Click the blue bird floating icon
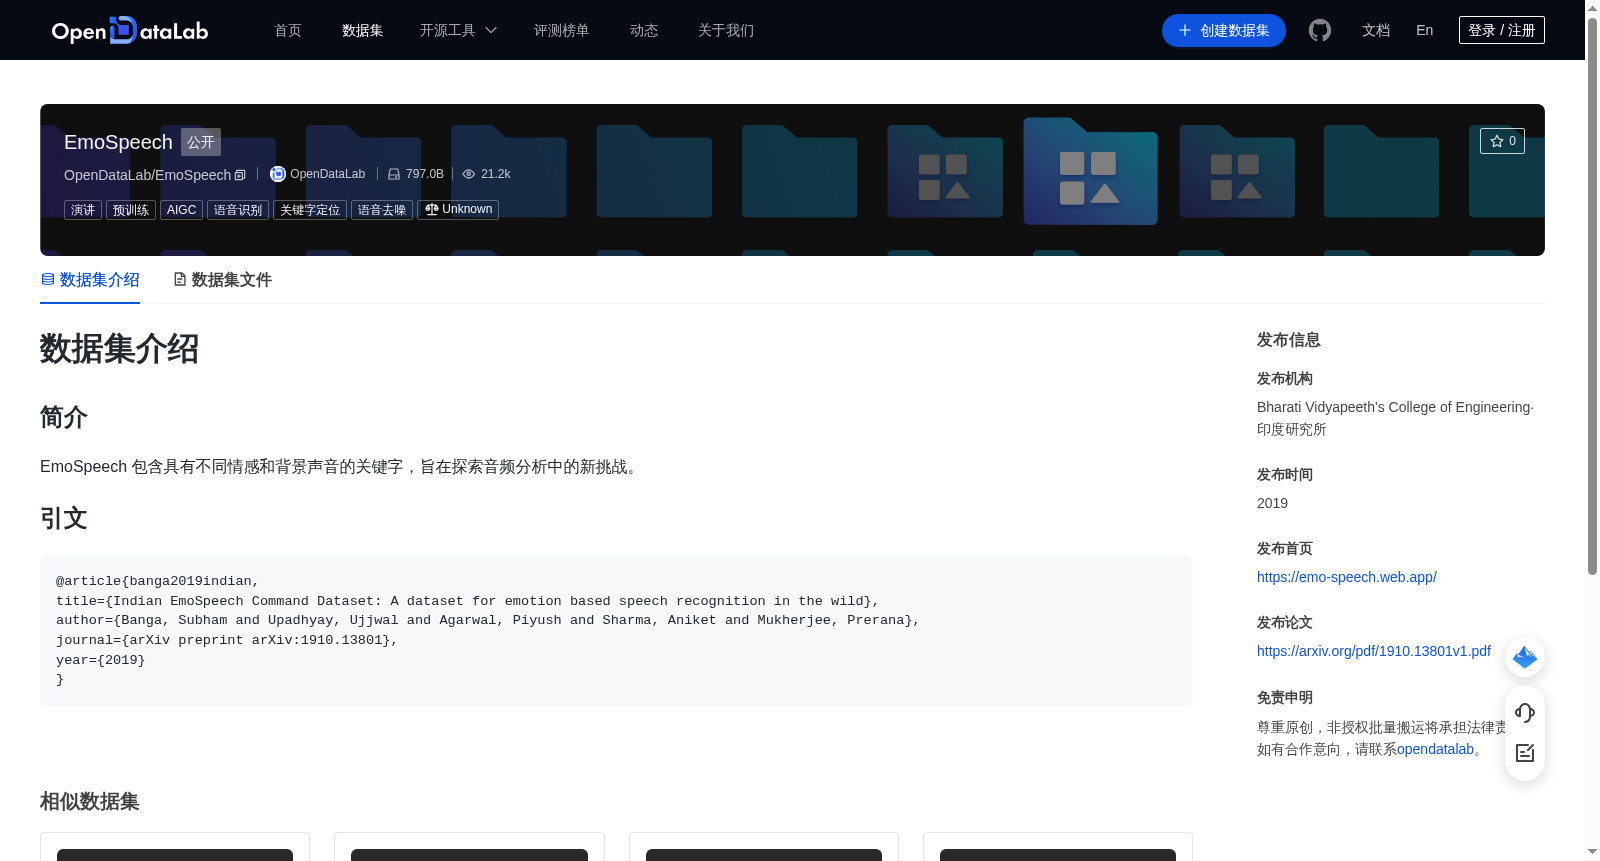The width and height of the screenshot is (1600, 861). pyautogui.click(x=1525, y=657)
